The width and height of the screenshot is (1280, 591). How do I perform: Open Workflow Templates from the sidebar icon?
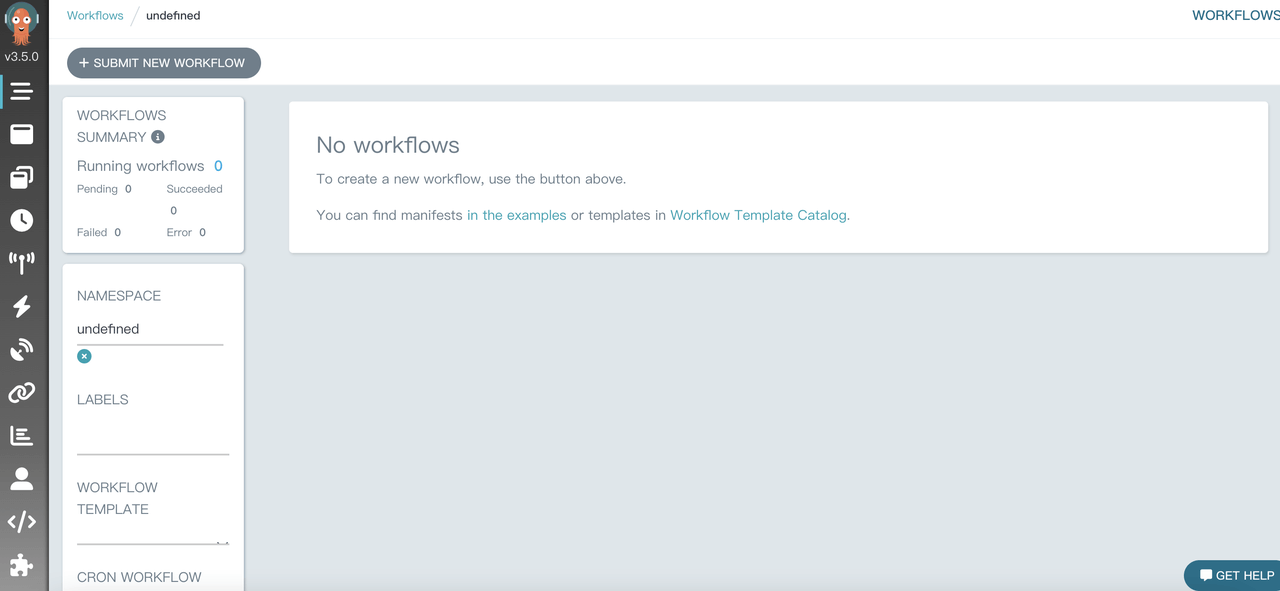22,134
